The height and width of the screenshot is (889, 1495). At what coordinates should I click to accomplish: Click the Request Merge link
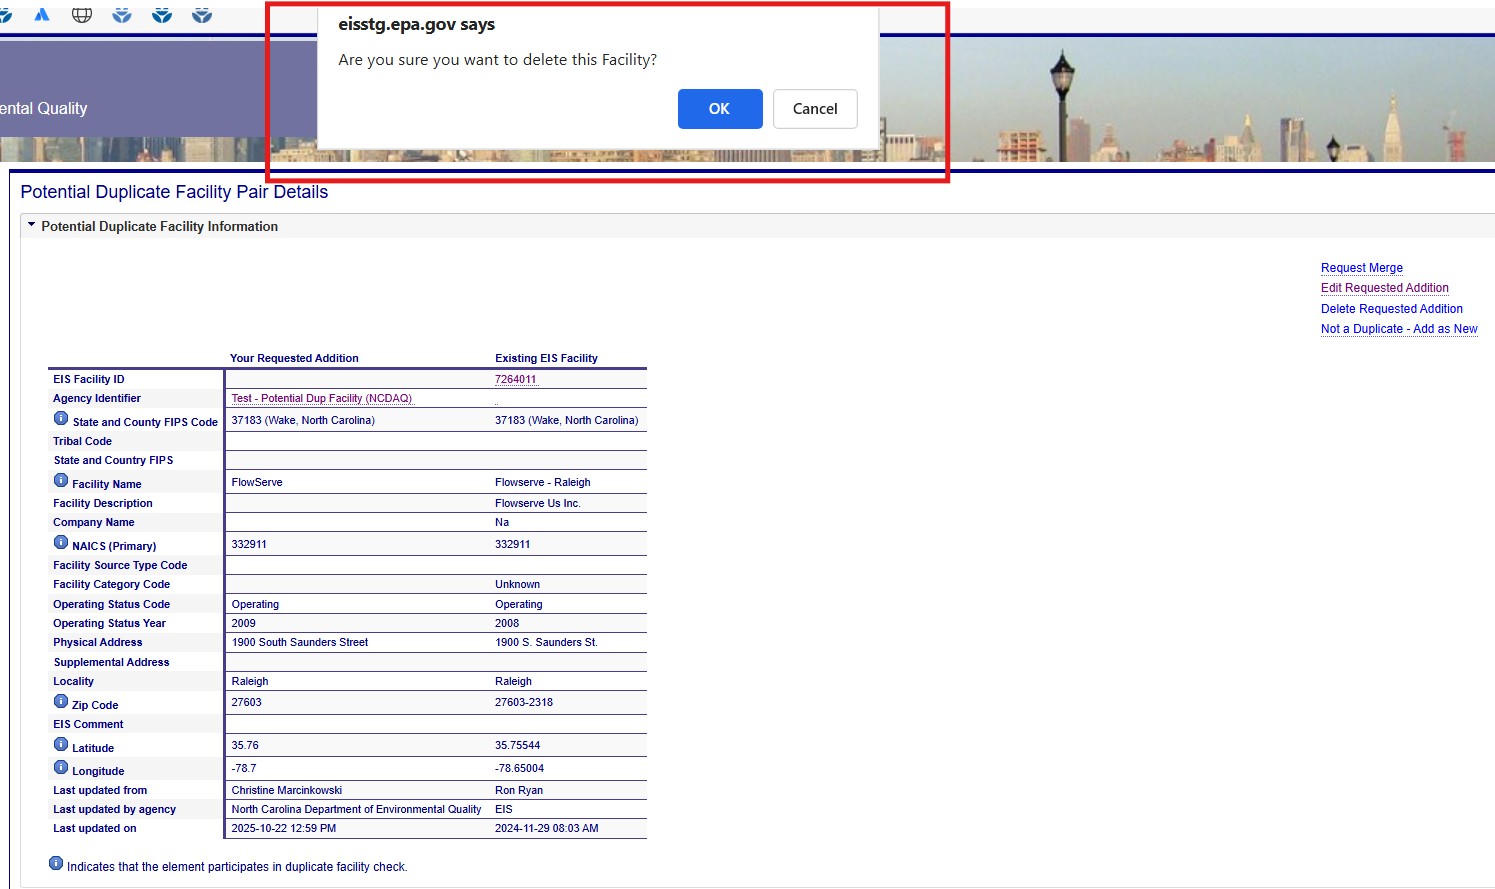[1361, 268]
